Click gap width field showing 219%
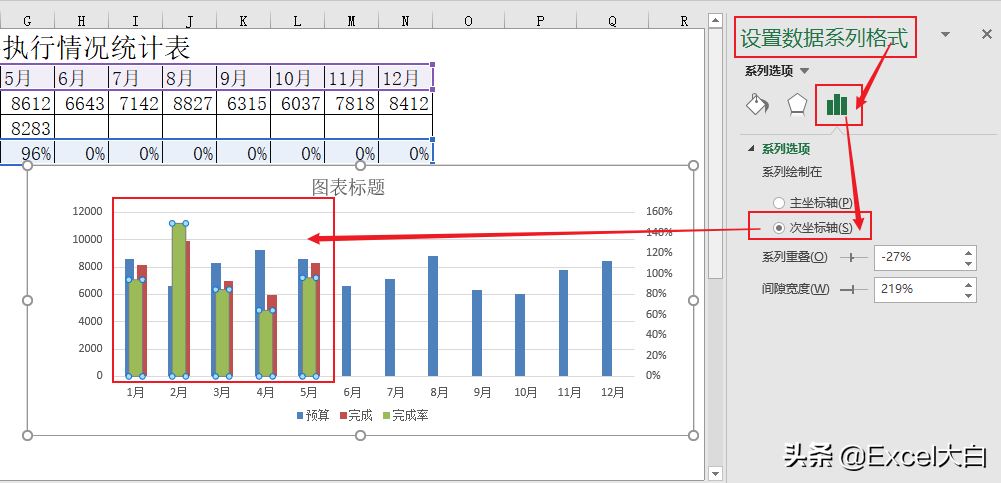Screen dimensions: 1001x483 (918, 289)
